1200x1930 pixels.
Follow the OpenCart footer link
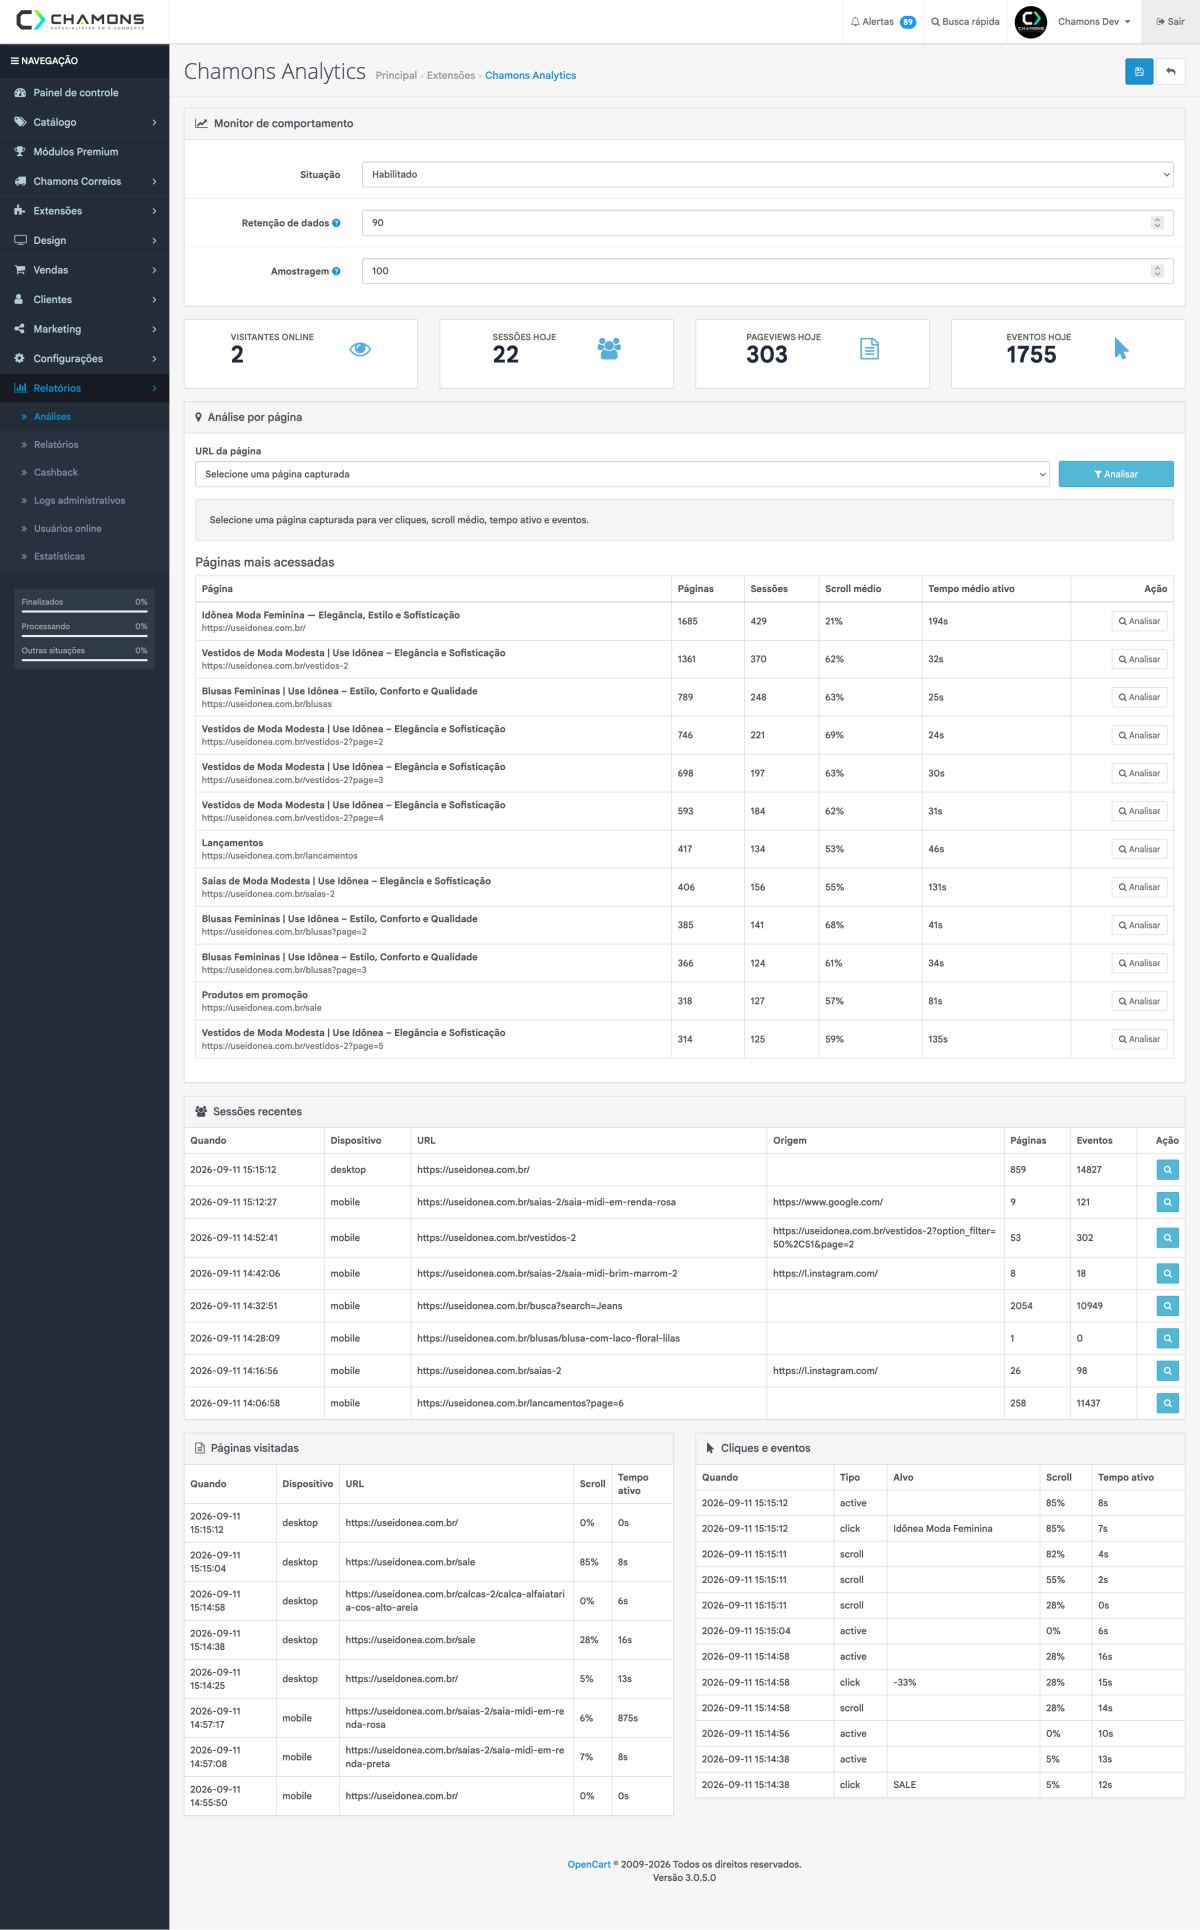[589, 1864]
